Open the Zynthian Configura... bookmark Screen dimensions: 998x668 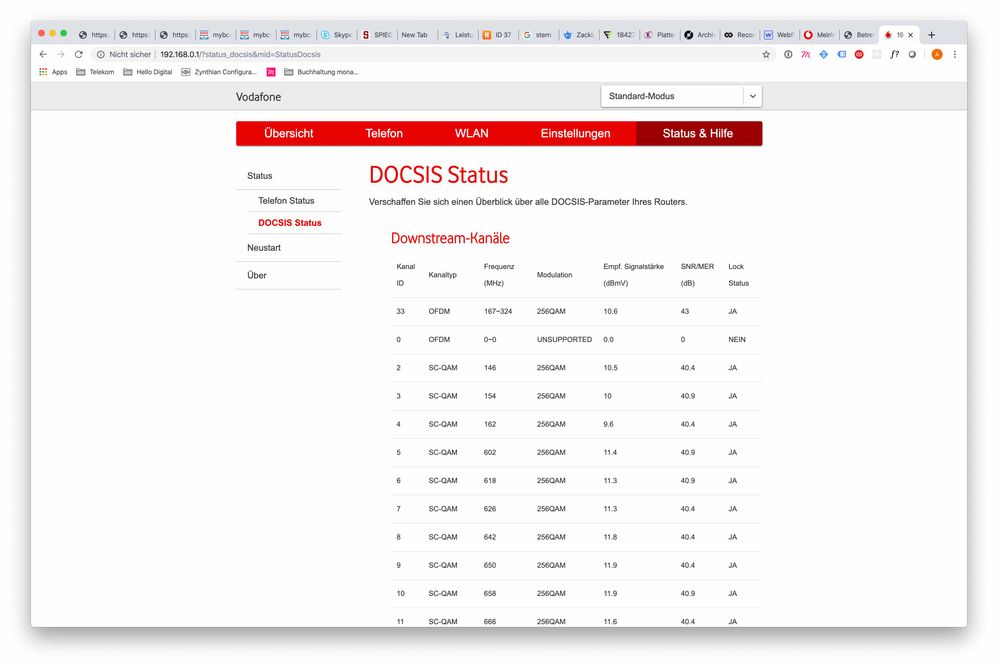point(218,72)
